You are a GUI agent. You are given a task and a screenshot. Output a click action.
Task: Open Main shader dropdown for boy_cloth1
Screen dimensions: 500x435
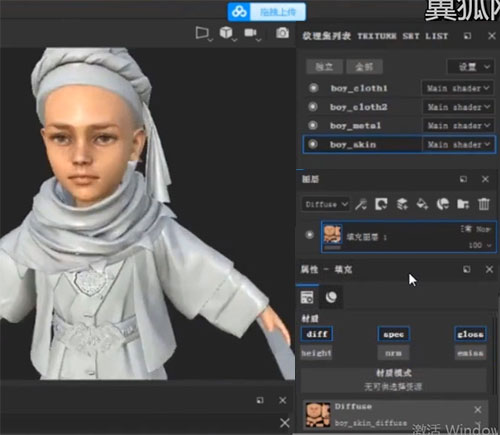point(458,88)
